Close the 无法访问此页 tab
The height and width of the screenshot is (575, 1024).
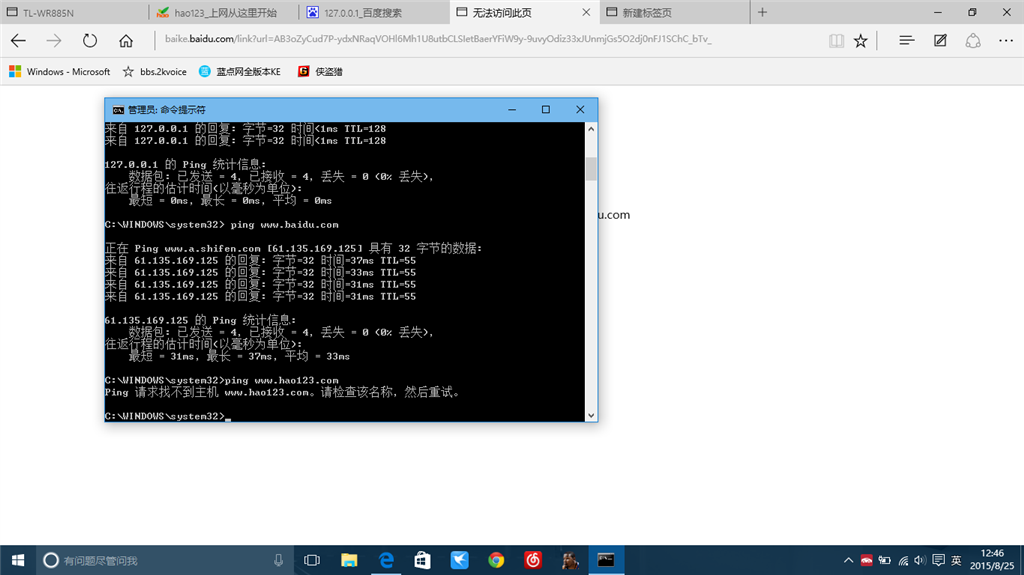pyautogui.click(x=586, y=12)
